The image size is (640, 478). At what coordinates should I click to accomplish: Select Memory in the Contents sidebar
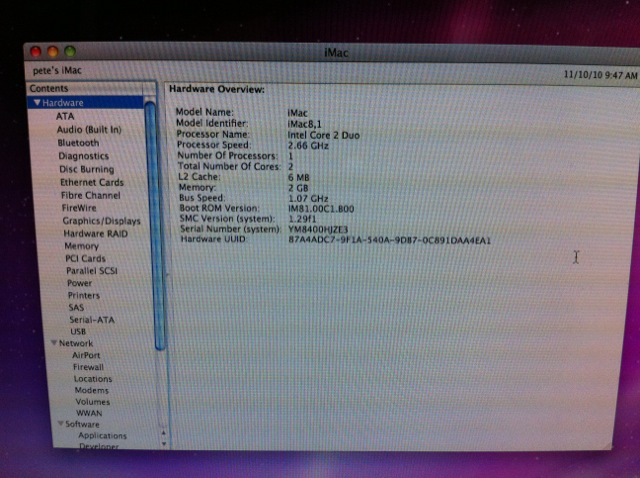tap(82, 246)
